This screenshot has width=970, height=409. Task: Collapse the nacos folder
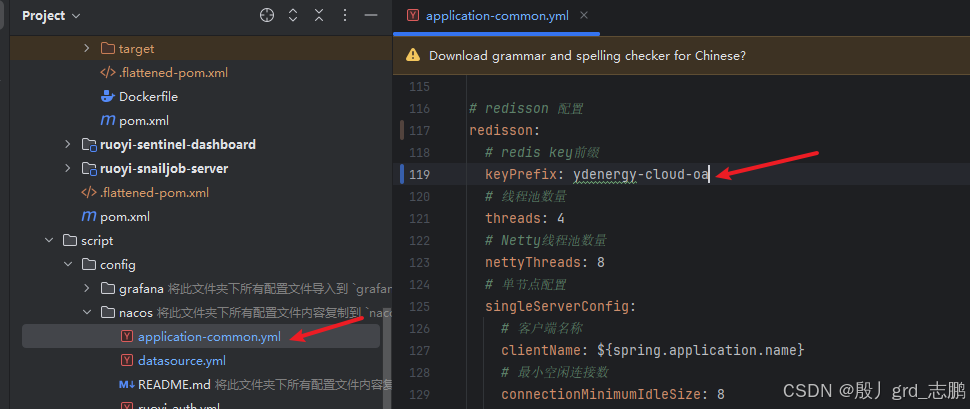point(87,313)
